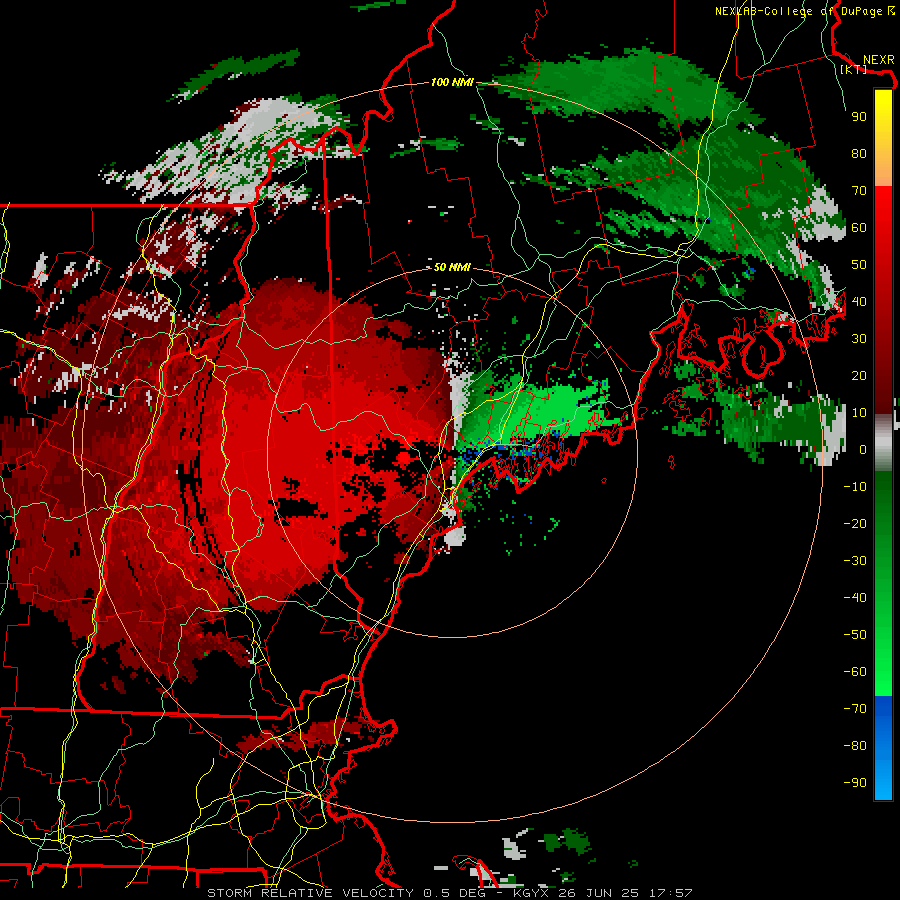Click the 20 value on velocity scale

click(x=859, y=375)
